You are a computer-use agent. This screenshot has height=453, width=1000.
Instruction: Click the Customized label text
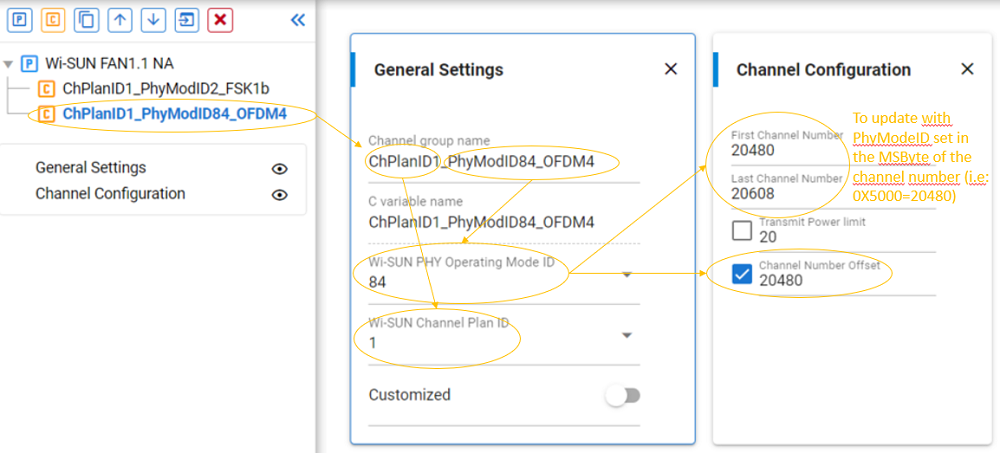409,394
